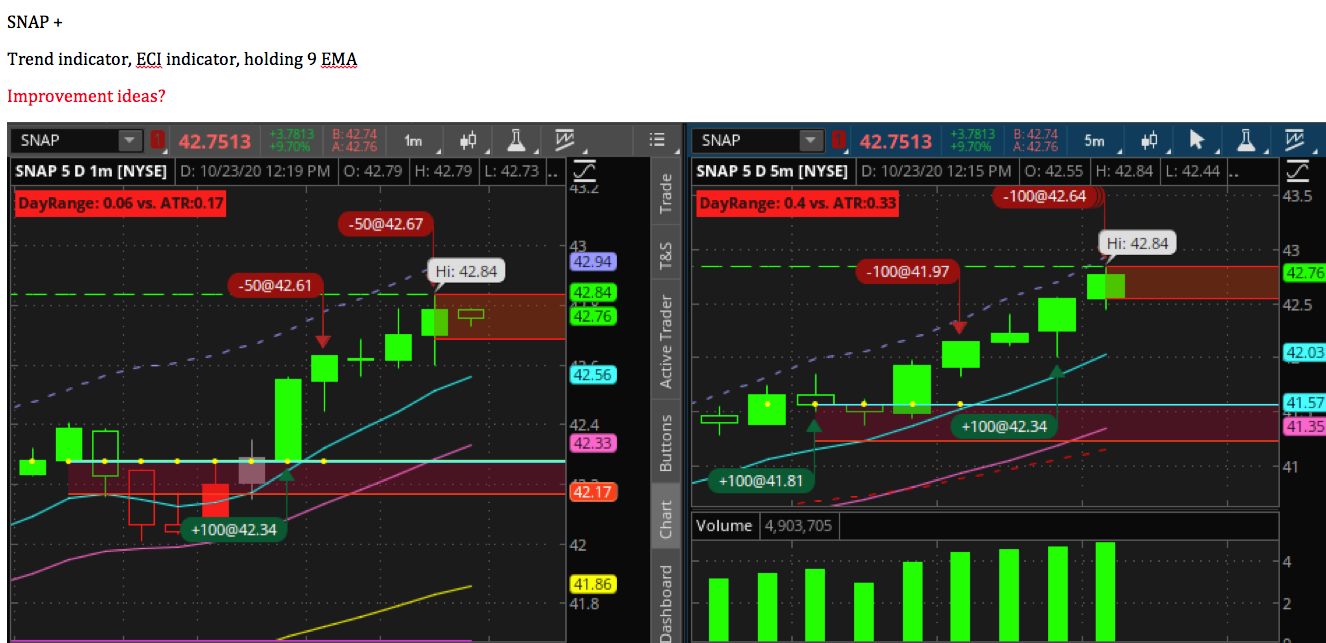Open the symbol dropdown arrow in the right 5m chart

coord(812,141)
